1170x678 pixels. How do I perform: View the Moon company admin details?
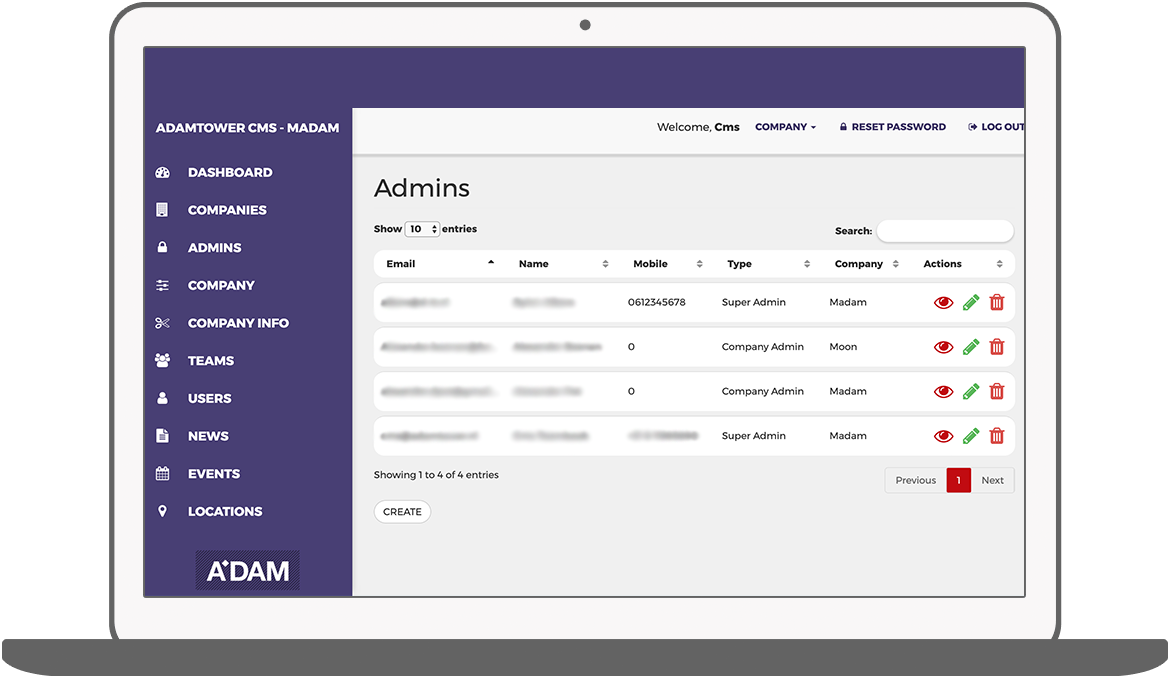coord(943,347)
